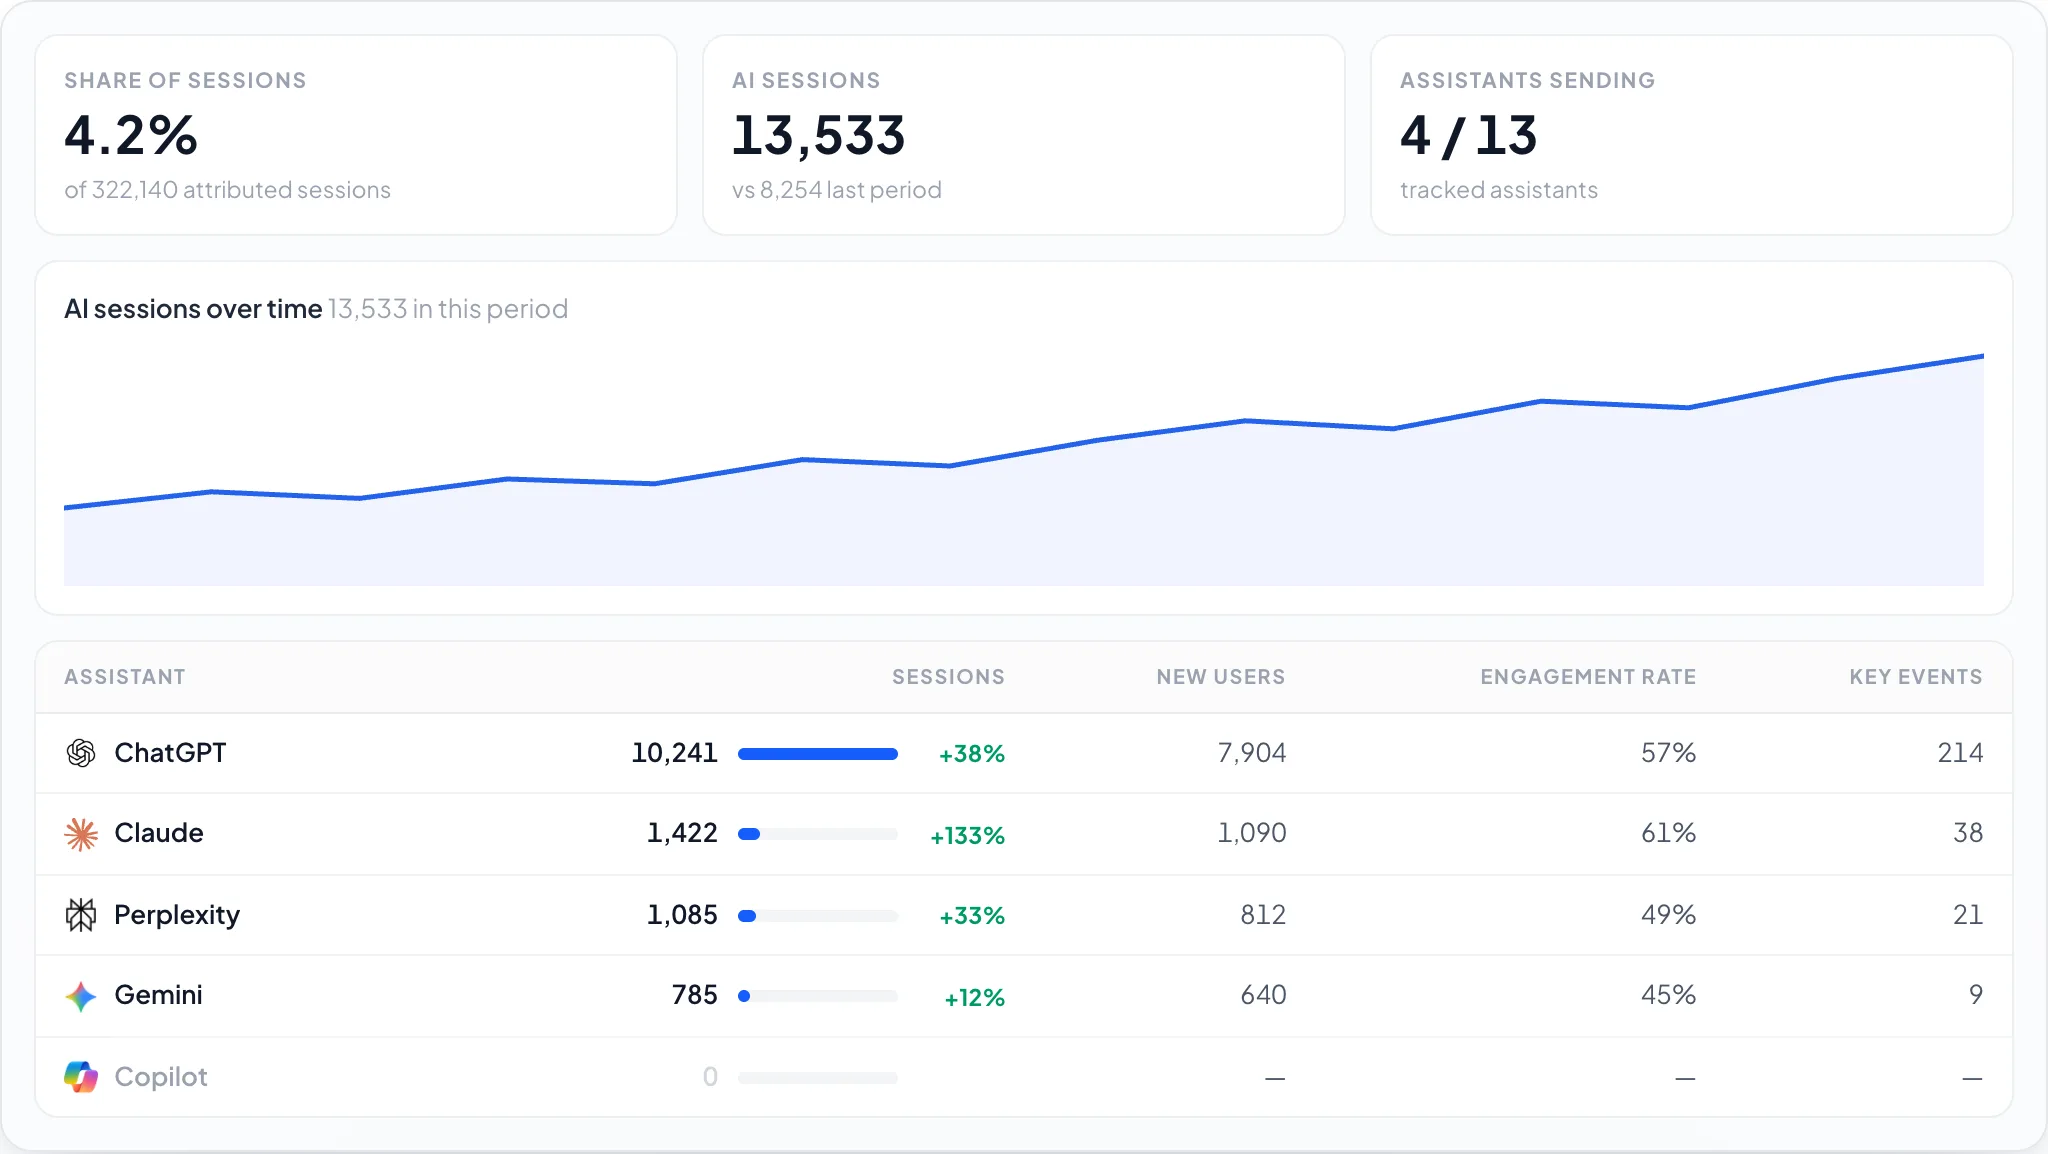Click the Claude sessions progress bar
The height and width of the screenshot is (1154, 2048).
818,834
